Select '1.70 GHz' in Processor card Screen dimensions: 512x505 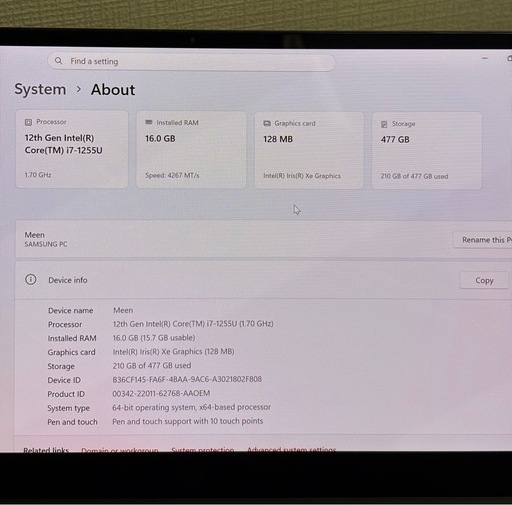tap(38, 175)
